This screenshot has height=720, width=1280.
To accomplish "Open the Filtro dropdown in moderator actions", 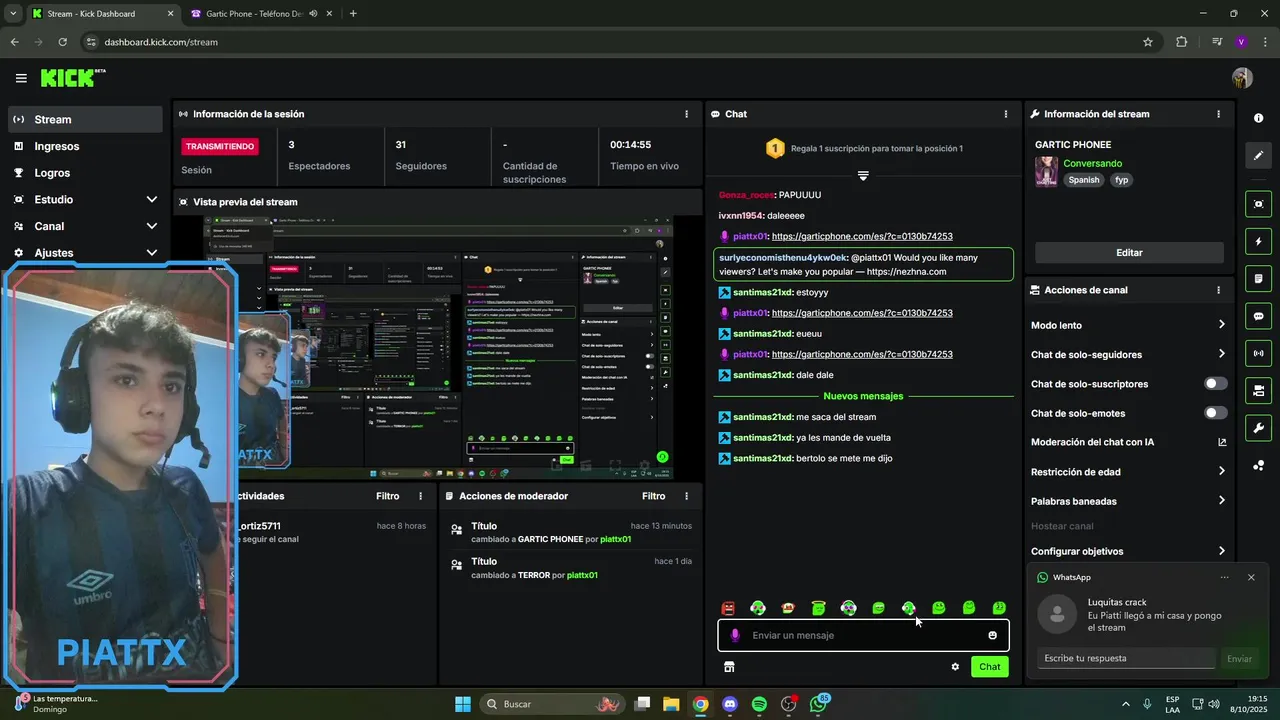I will click(x=653, y=496).
